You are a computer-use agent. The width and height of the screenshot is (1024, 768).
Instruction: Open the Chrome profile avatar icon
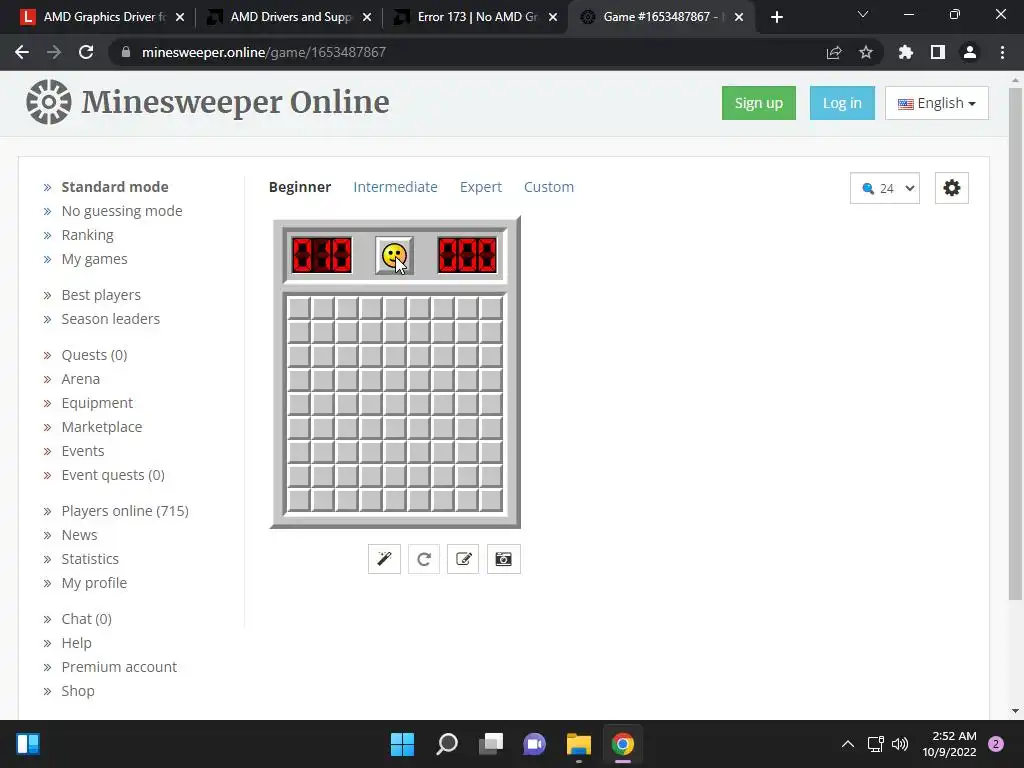[x=970, y=52]
